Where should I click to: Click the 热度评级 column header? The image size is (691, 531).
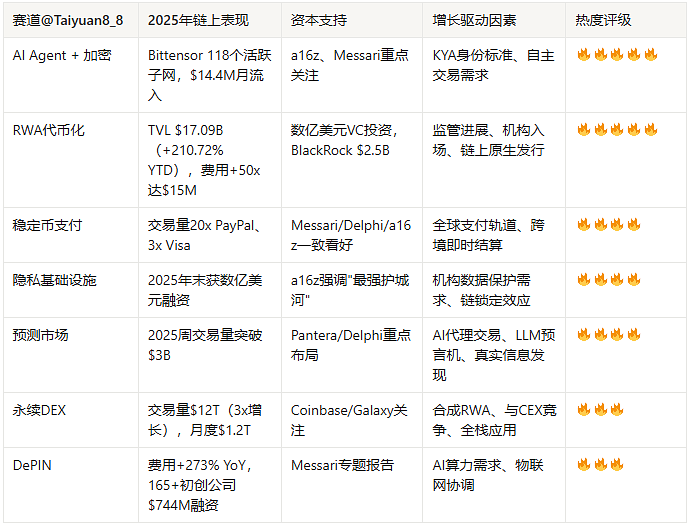tap(603, 20)
